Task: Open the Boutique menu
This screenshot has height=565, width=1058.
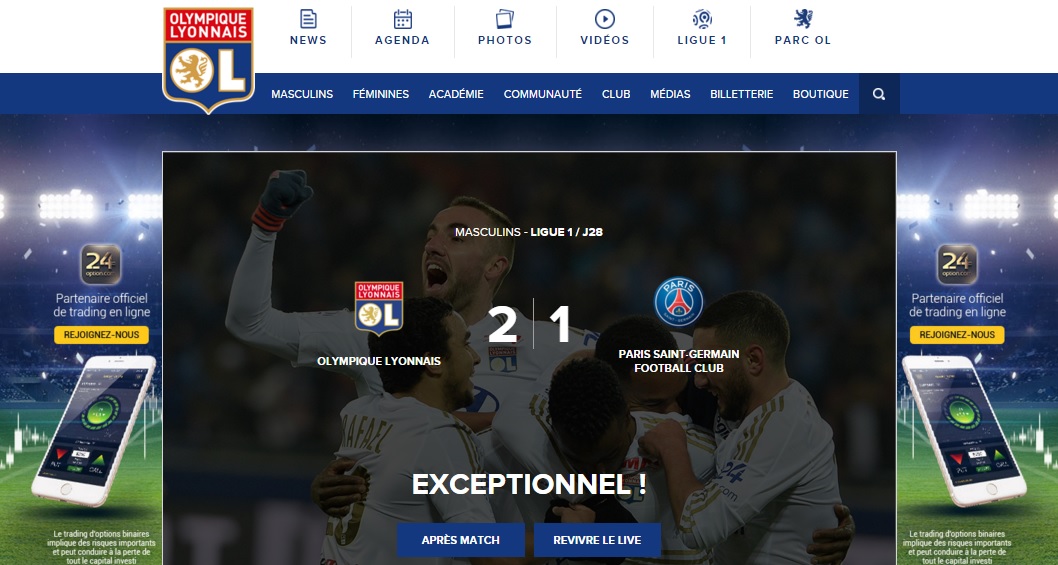Action: (820, 94)
